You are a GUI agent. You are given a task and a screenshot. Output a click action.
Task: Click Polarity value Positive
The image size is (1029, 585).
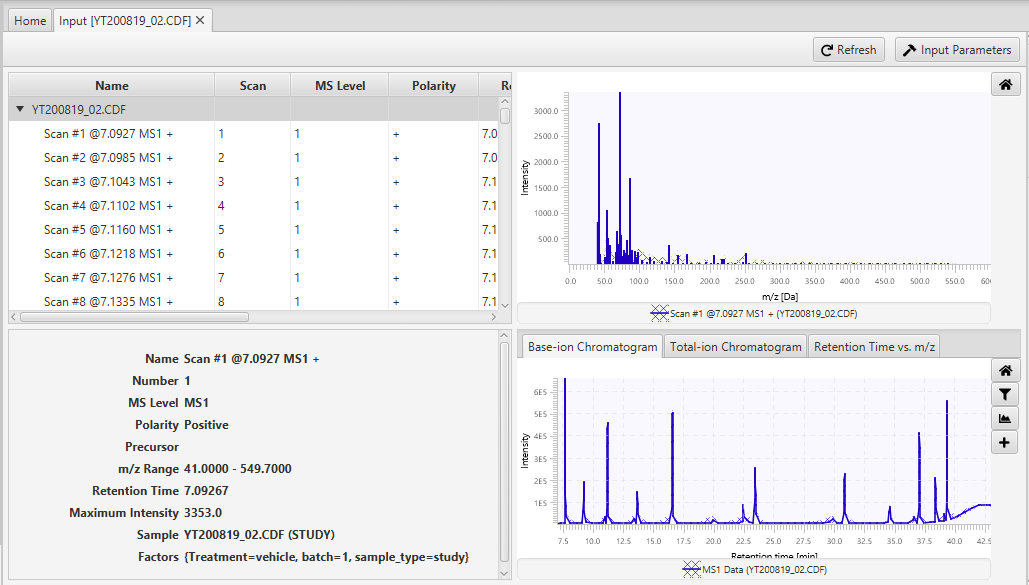click(x=206, y=425)
